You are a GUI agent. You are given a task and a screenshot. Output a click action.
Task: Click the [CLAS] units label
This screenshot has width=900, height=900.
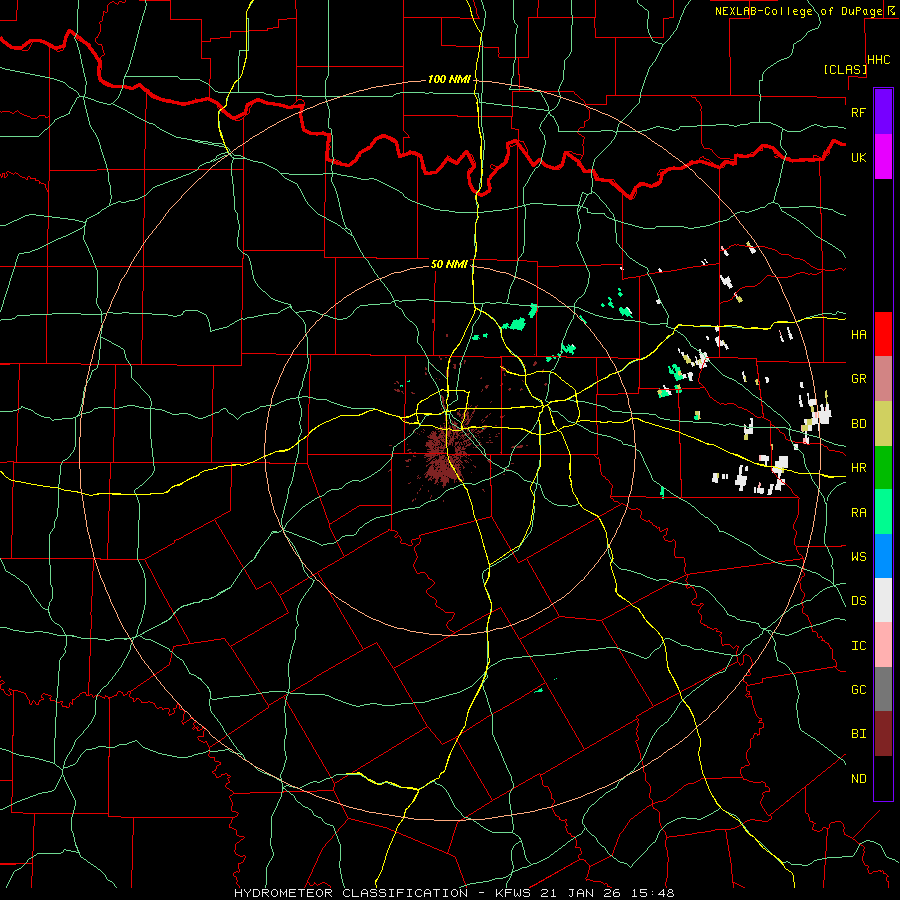845,69
